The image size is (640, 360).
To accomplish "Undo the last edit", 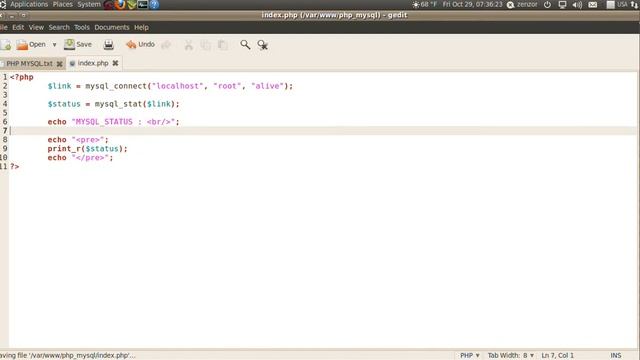I will pos(140,44).
